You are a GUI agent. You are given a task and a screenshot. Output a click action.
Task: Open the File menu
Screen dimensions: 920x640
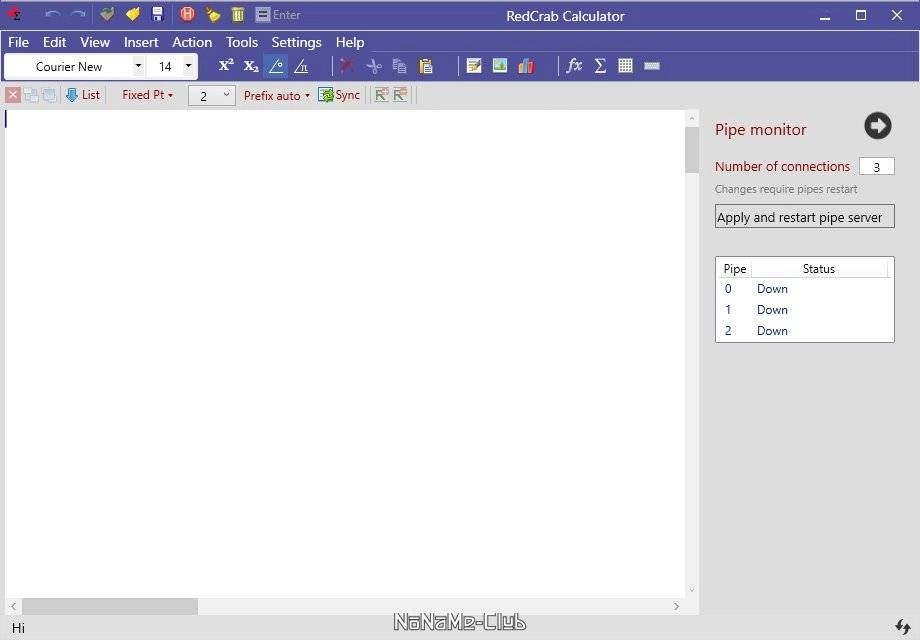18,42
